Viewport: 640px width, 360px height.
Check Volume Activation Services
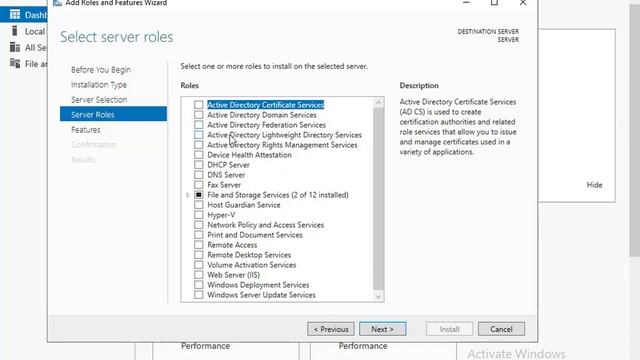coord(198,265)
